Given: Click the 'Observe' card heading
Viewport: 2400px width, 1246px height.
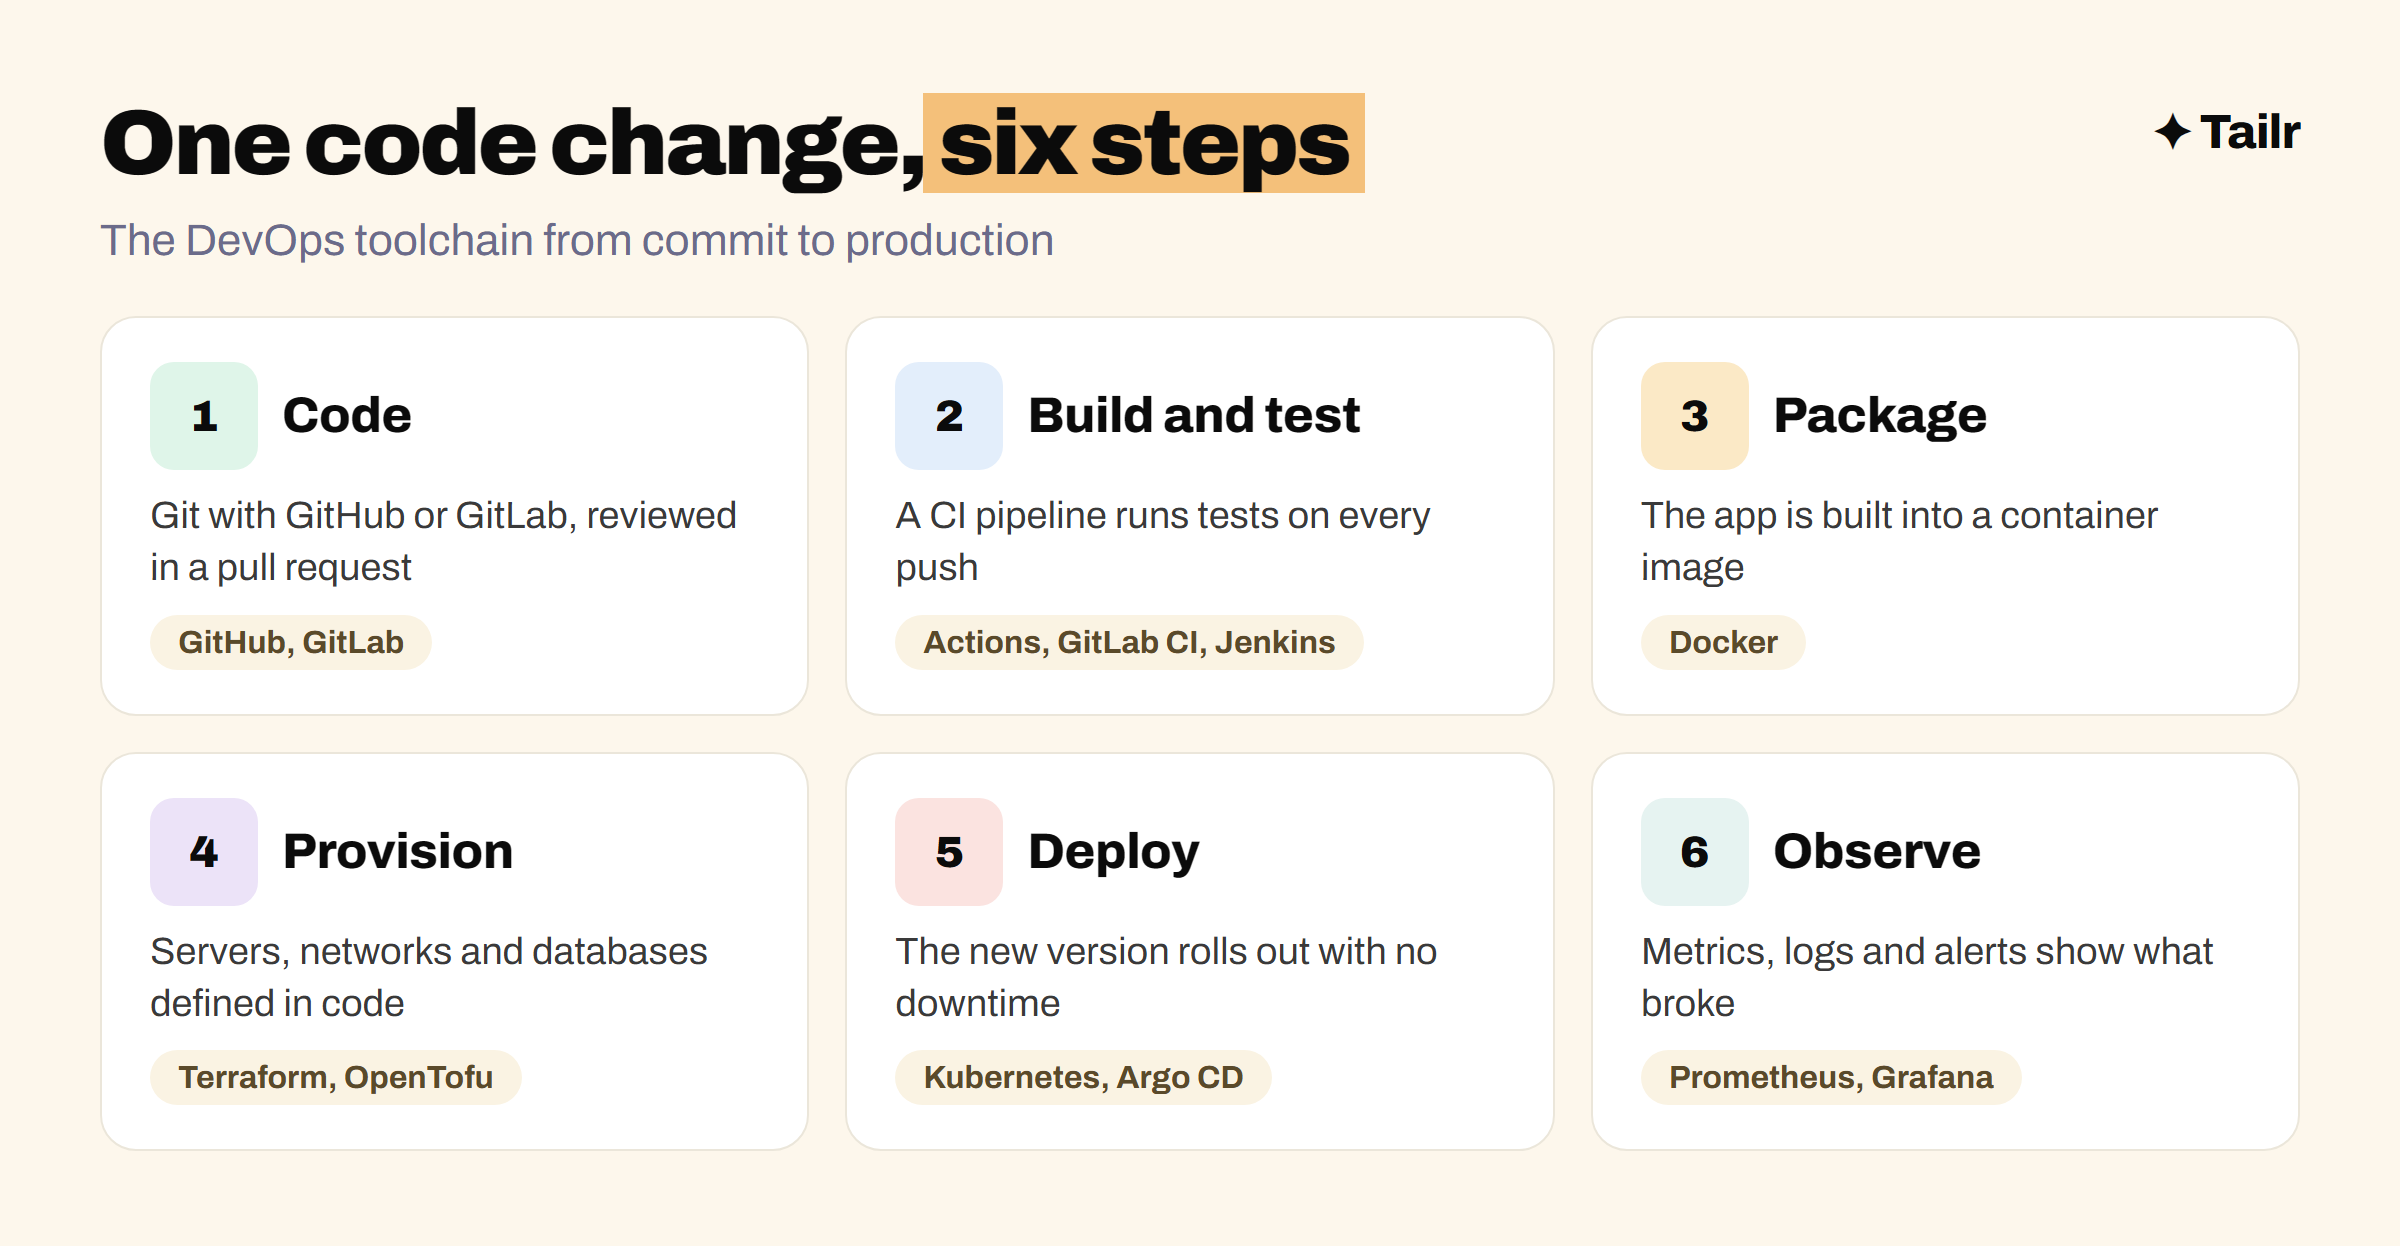Looking at the screenshot, I should click(1877, 852).
